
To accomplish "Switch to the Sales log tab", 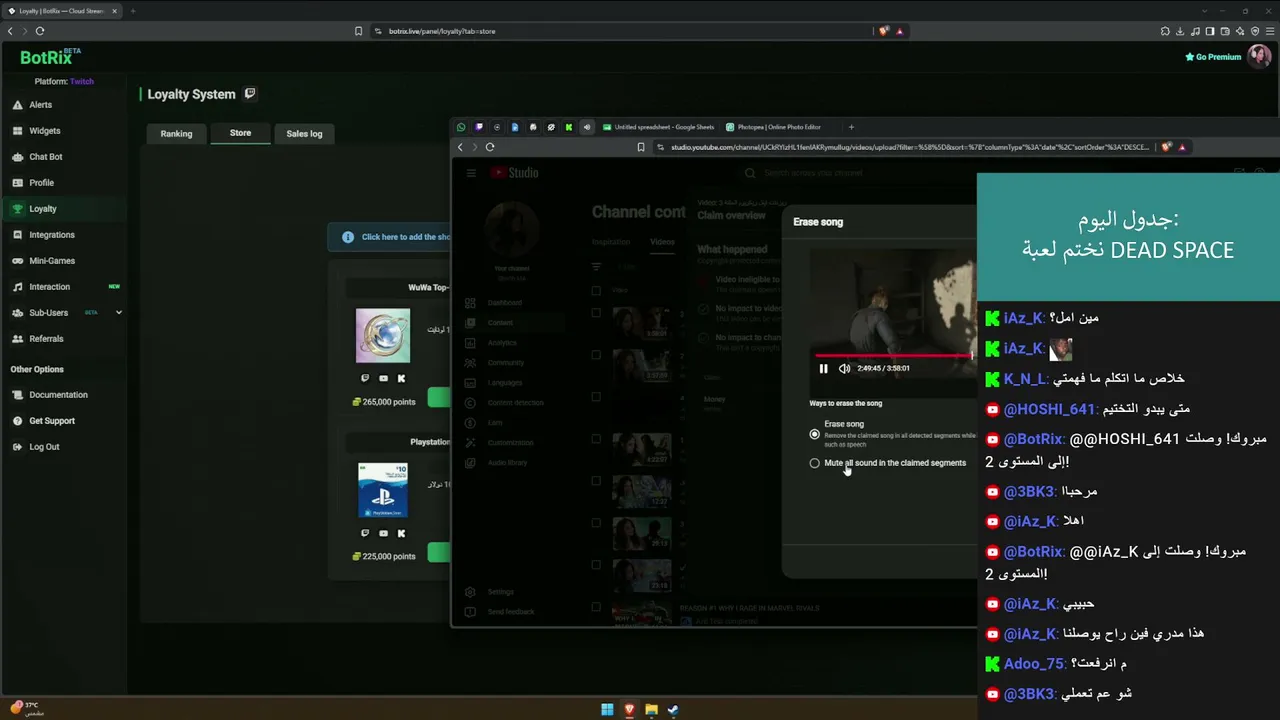I will click(x=304, y=134).
